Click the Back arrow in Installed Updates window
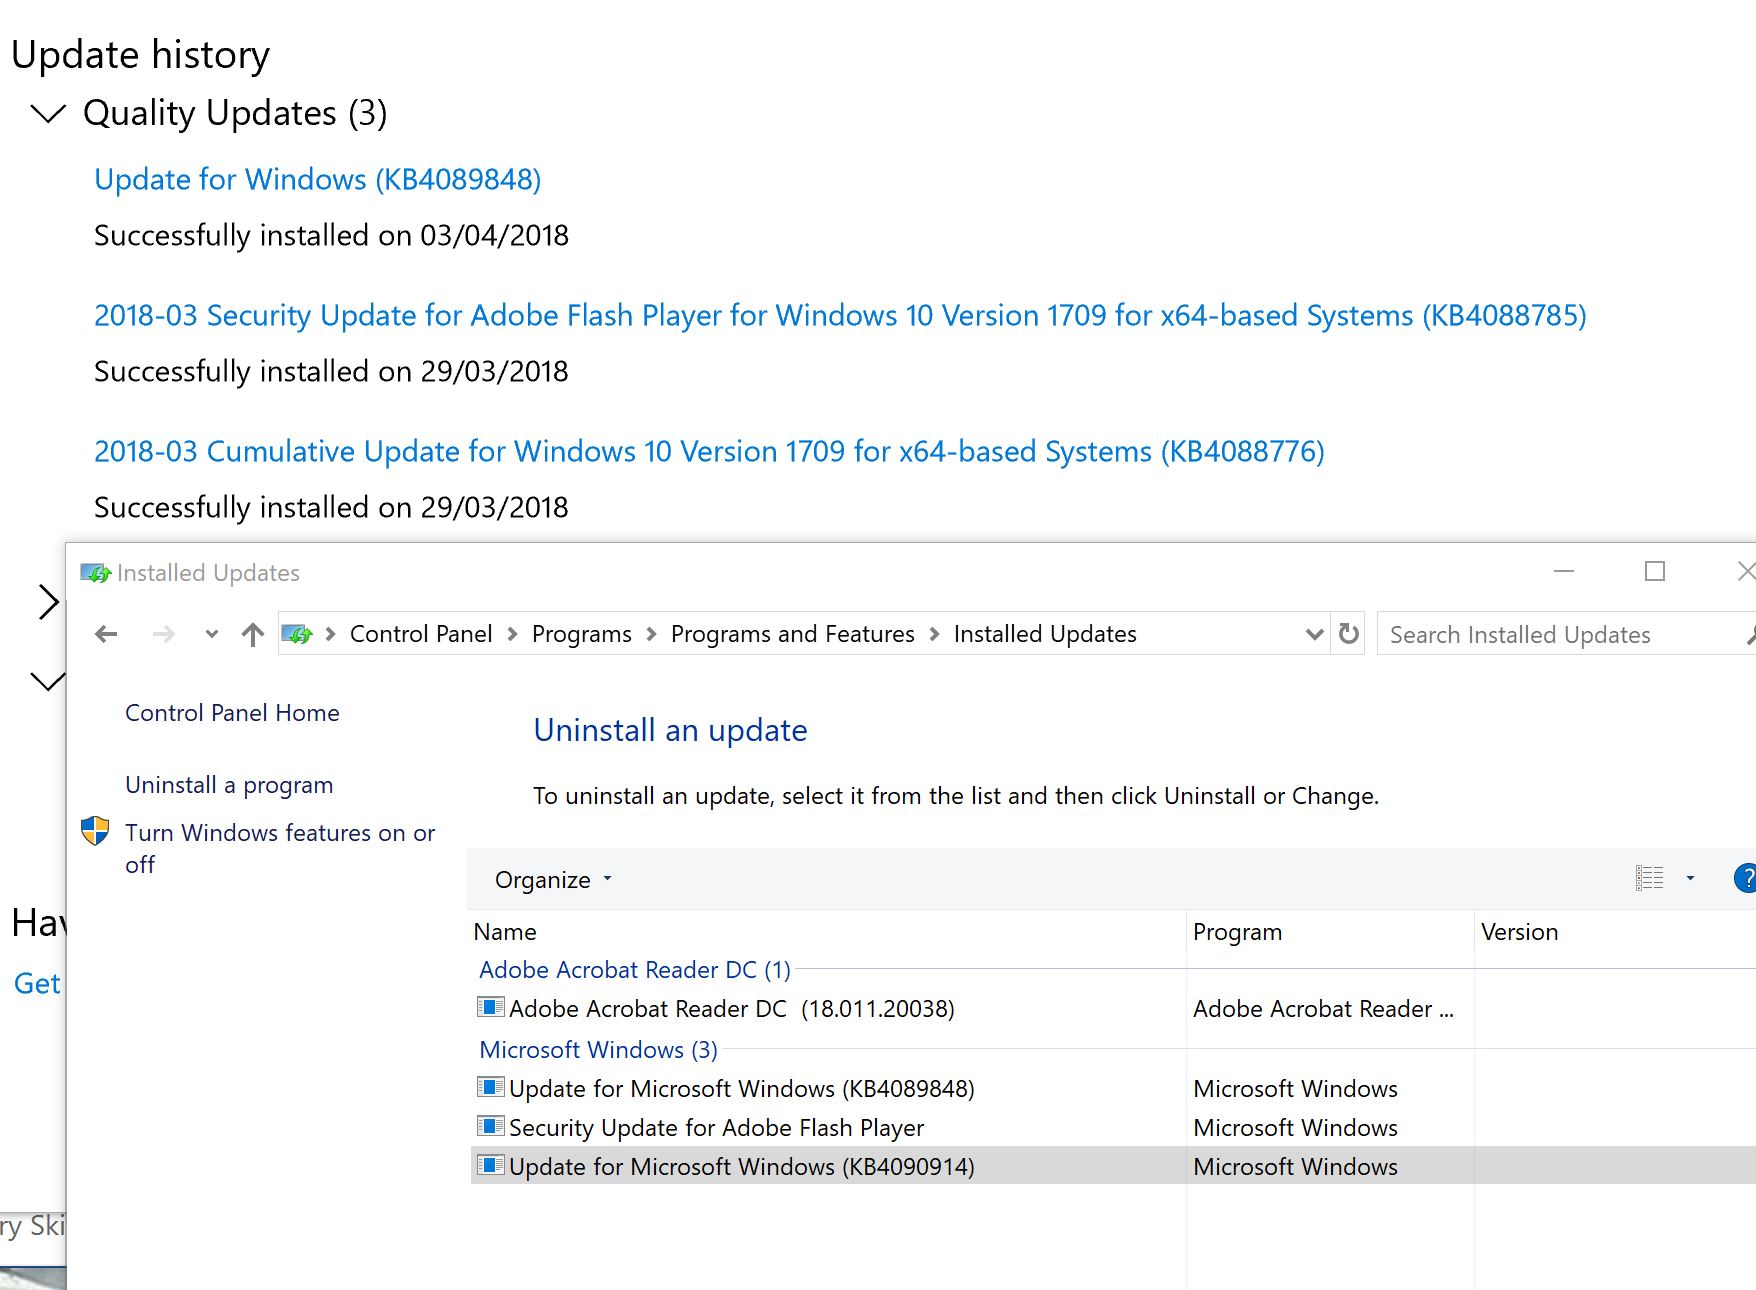 pyautogui.click(x=106, y=634)
